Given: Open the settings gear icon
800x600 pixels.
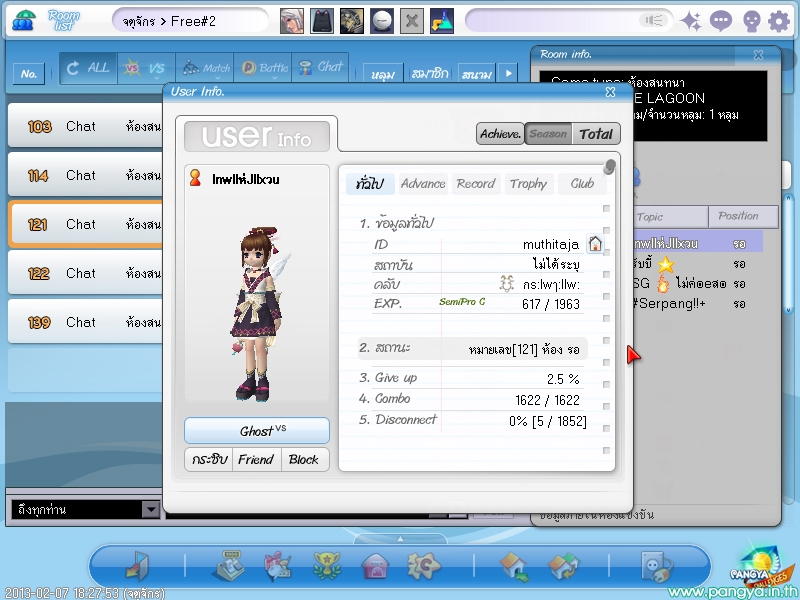Looking at the screenshot, I should [x=779, y=21].
